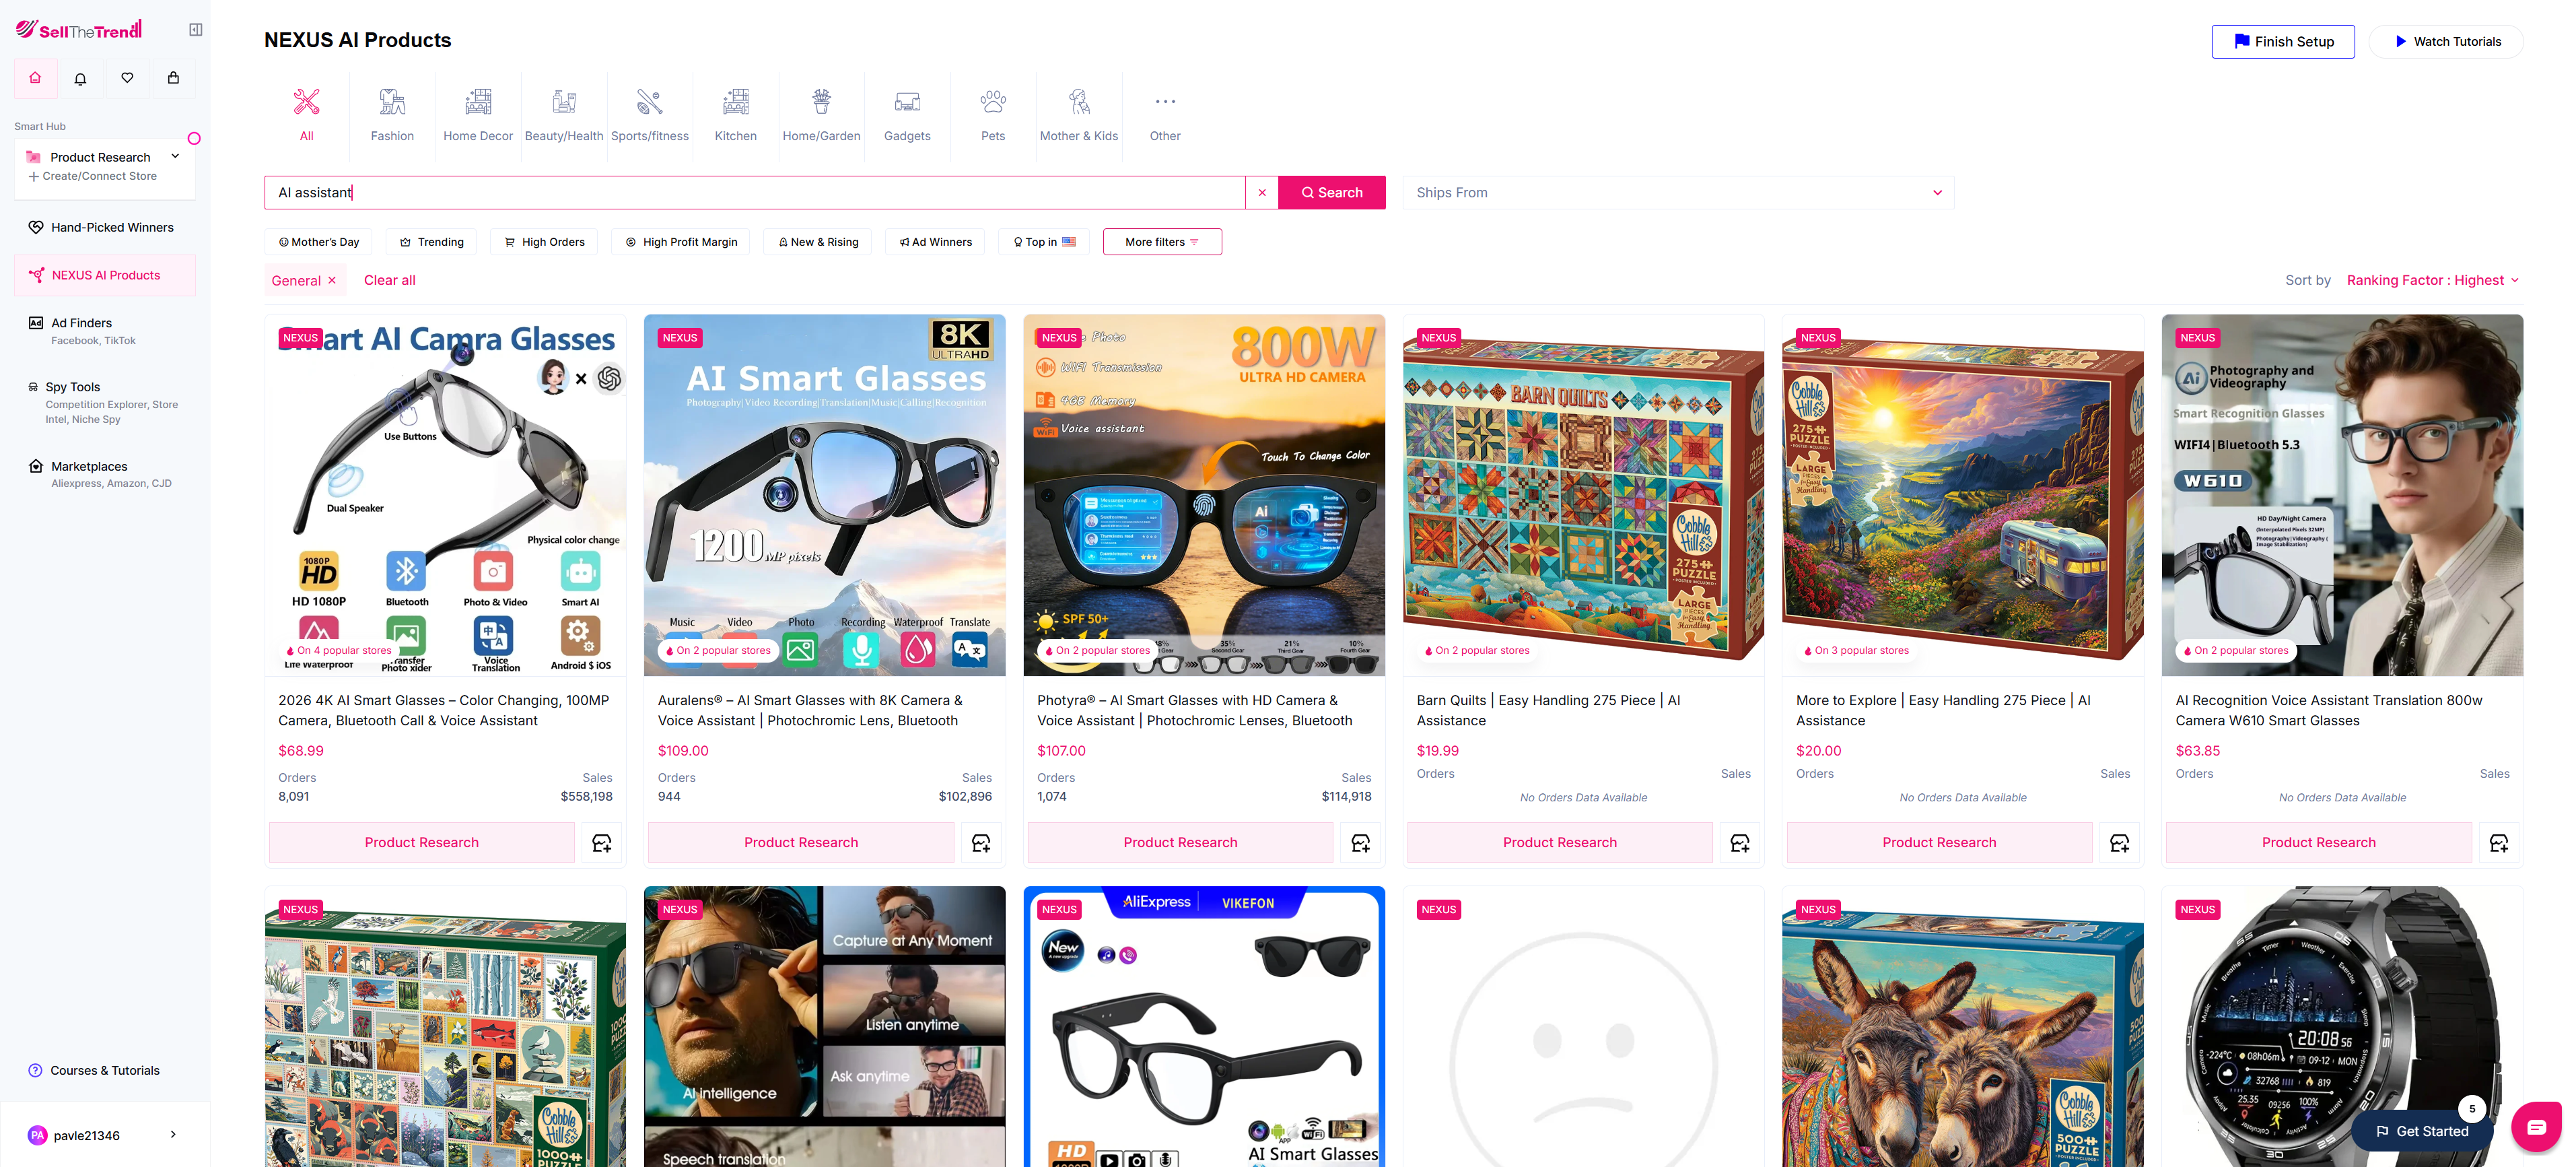Open the favorites heart icon
The width and height of the screenshot is (2576, 1167).
127,78
